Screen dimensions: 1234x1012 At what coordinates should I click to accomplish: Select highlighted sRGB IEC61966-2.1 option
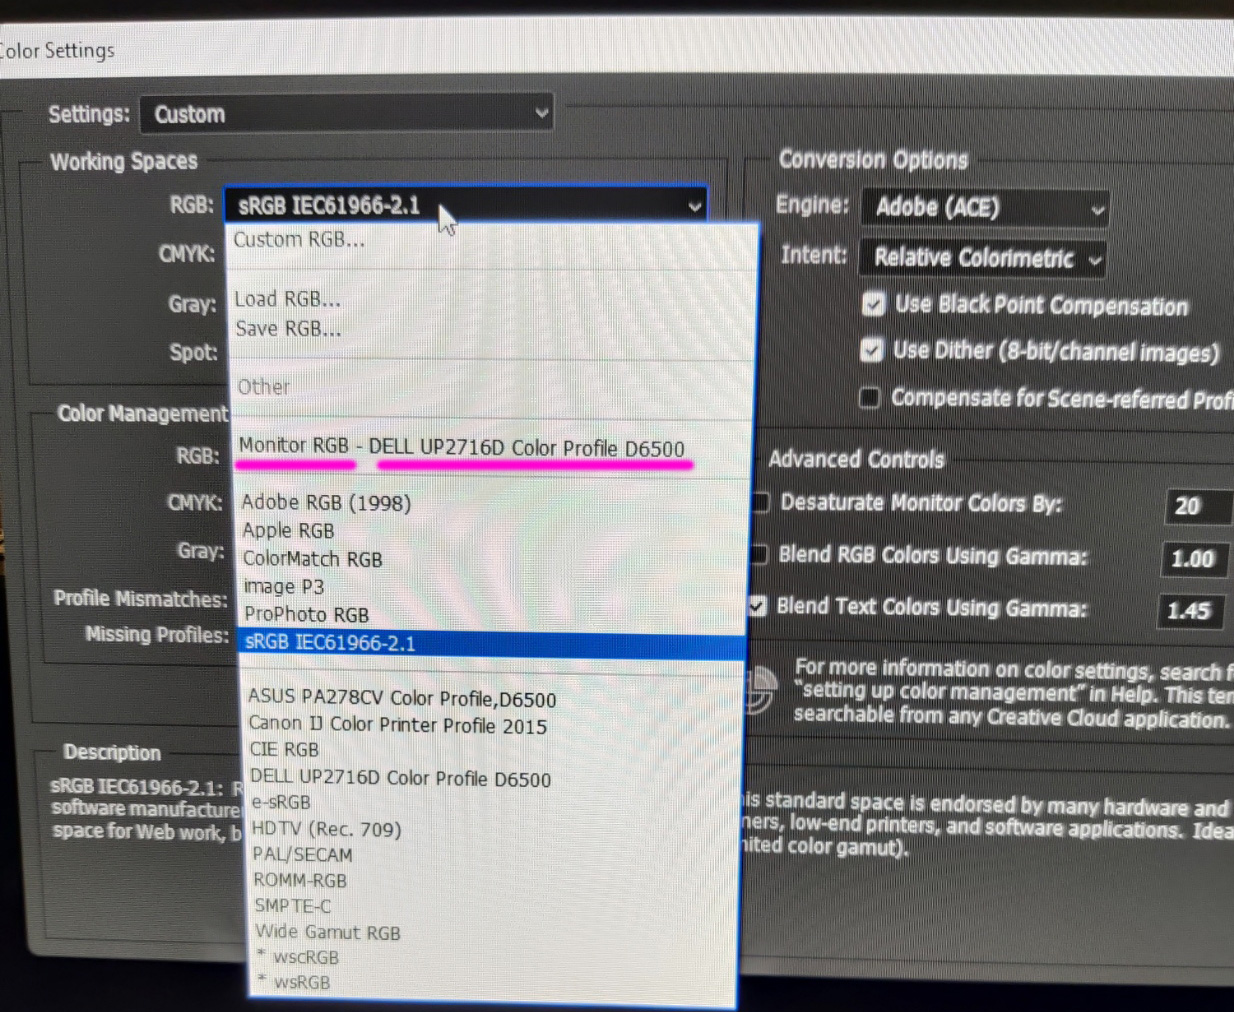click(493, 643)
